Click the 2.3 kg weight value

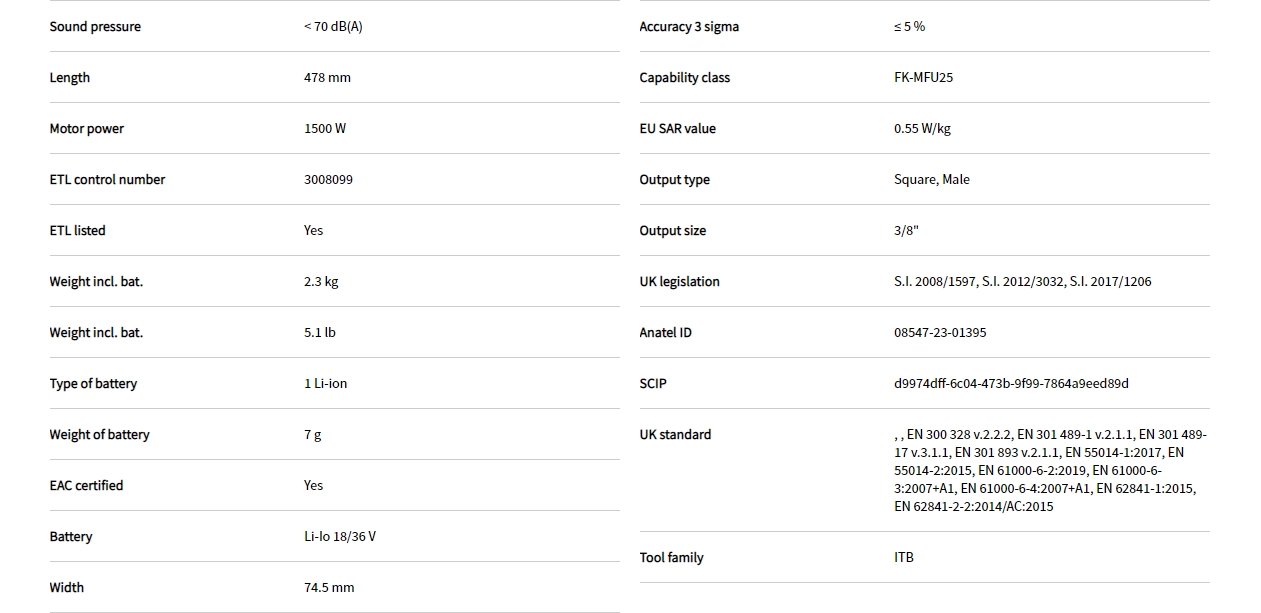click(x=321, y=282)
